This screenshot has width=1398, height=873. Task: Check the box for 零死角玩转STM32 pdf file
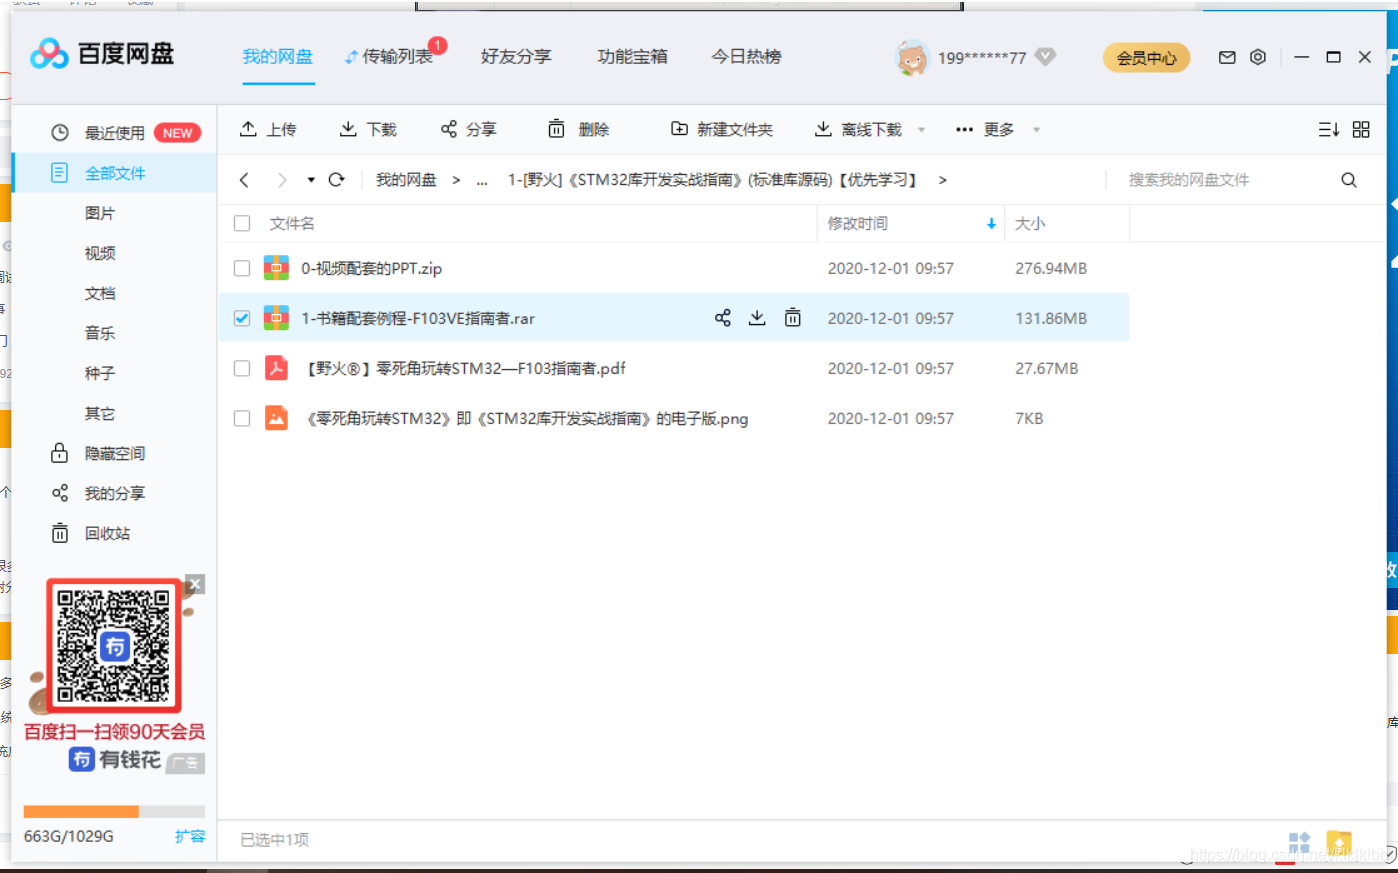[x=242, y=368]
